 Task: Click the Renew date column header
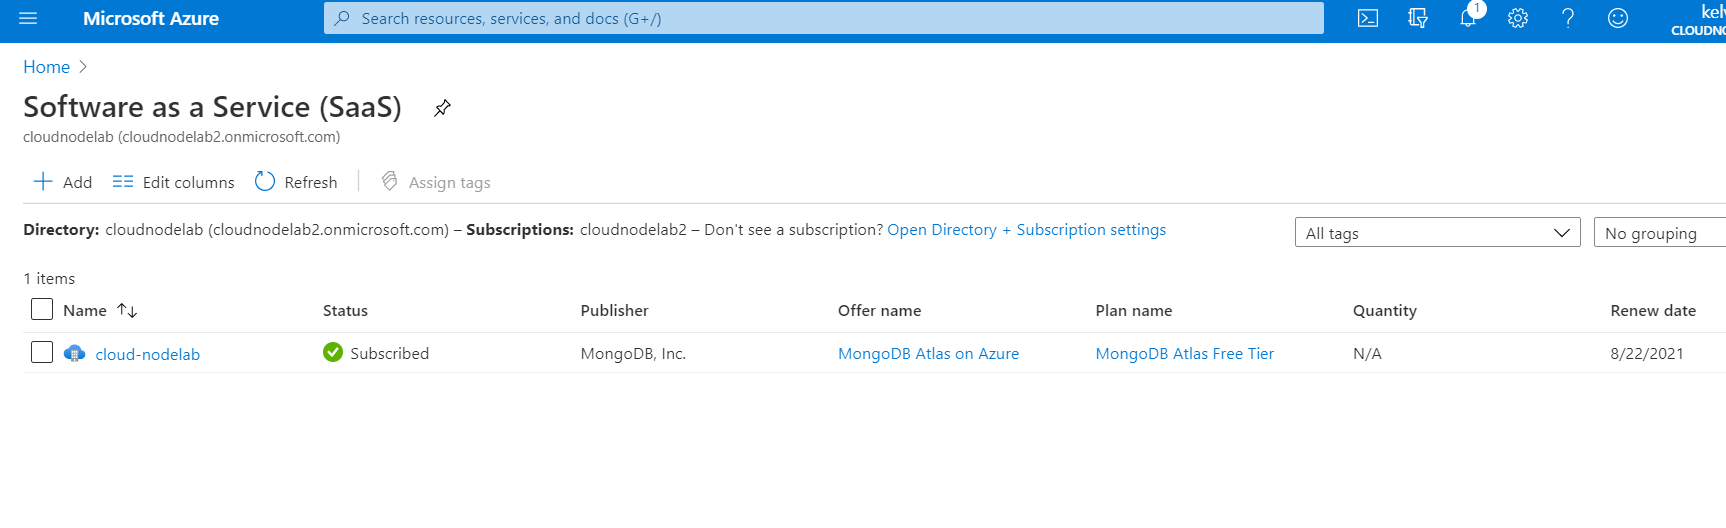[1652, 310]
